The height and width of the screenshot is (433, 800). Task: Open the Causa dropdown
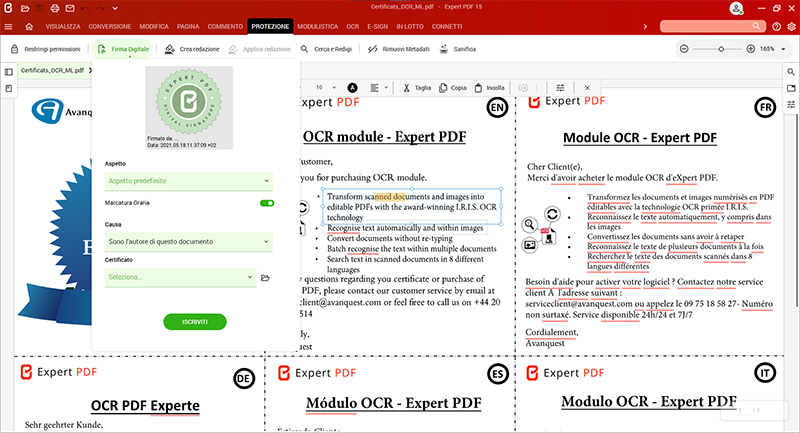[x=189, y=242]
